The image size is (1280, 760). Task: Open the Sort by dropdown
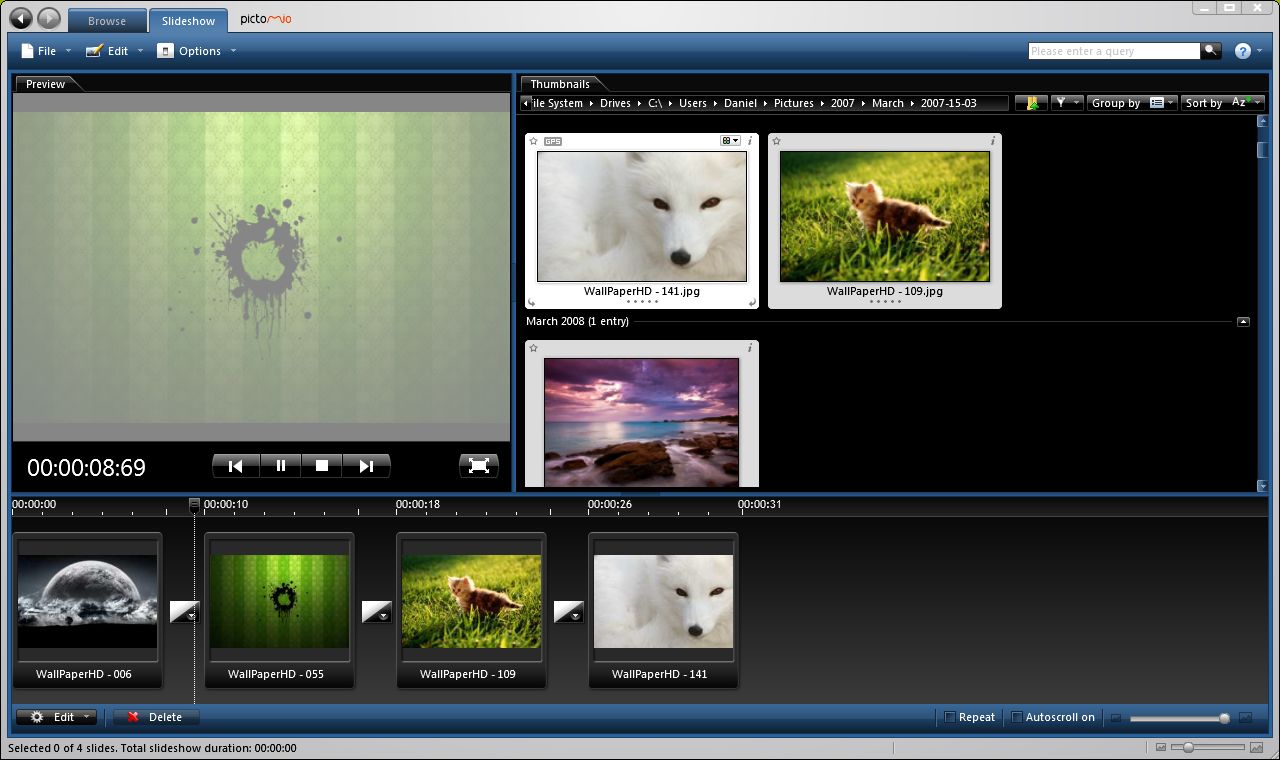pyautogui.click(x=1223, y=103)
